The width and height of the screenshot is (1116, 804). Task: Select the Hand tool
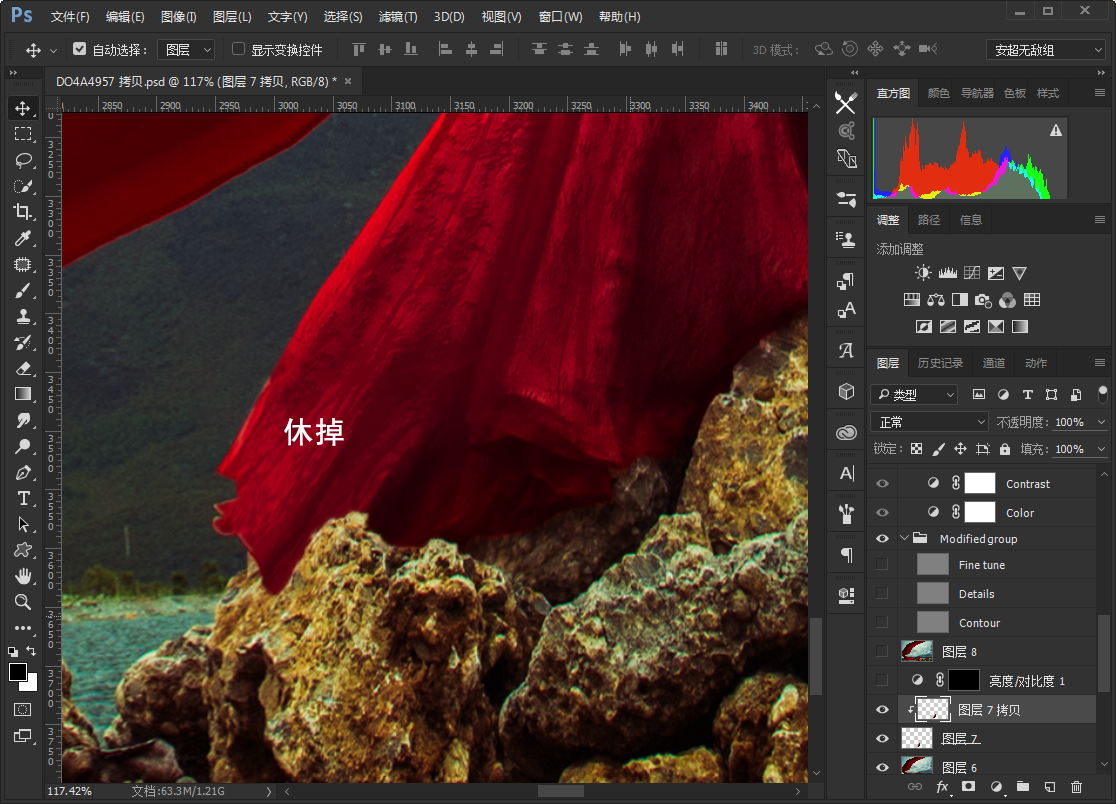pyautogui.click(x=23, y=576)
